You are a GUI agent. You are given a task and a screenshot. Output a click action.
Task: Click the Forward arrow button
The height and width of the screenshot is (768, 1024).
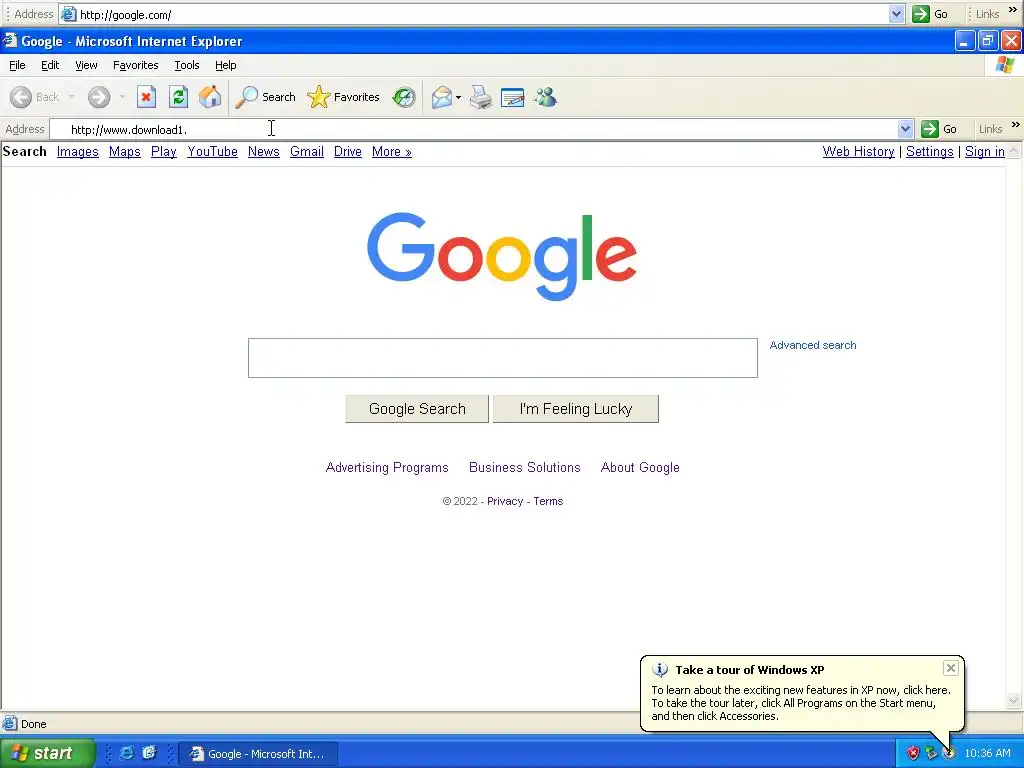click(99, 97)
